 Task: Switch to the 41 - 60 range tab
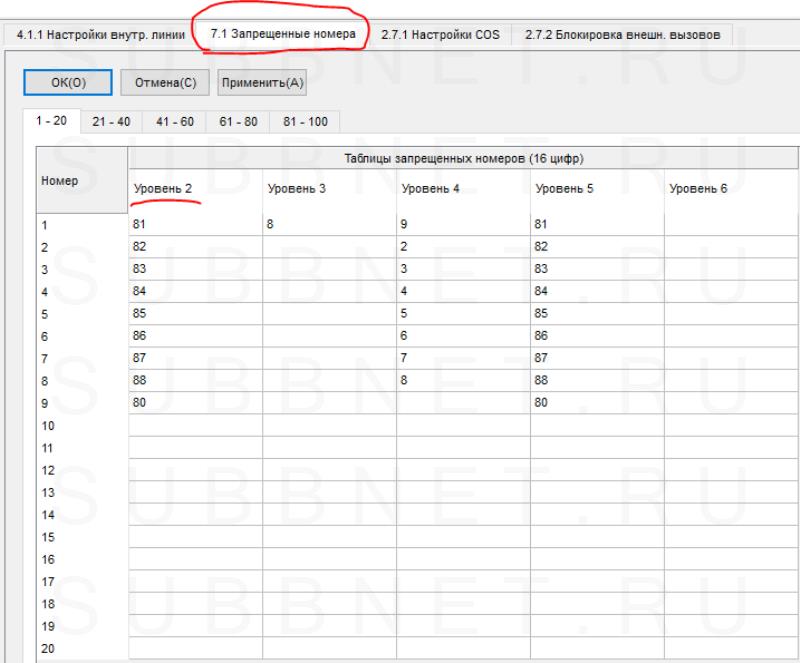click(175, 122)
